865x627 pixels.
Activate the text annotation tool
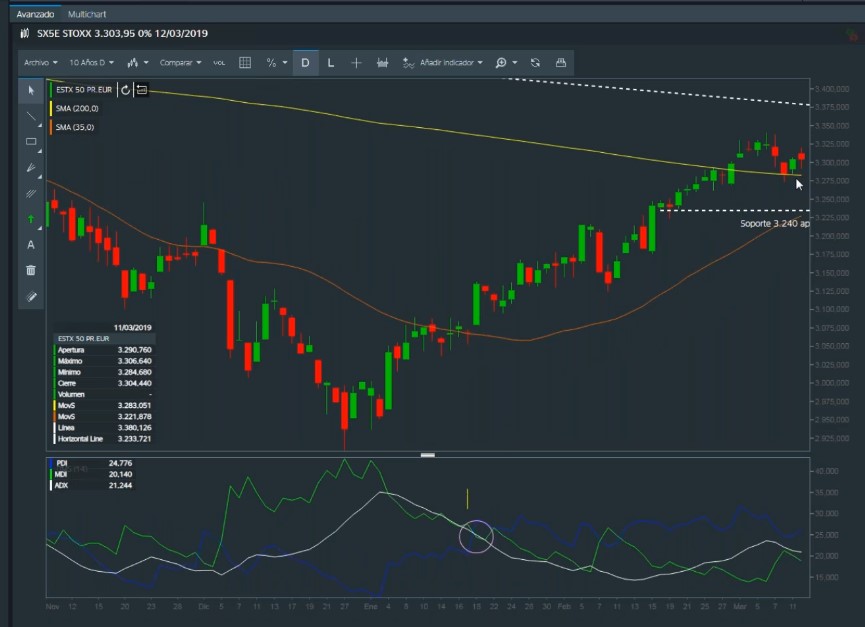[x=31, y=245]
